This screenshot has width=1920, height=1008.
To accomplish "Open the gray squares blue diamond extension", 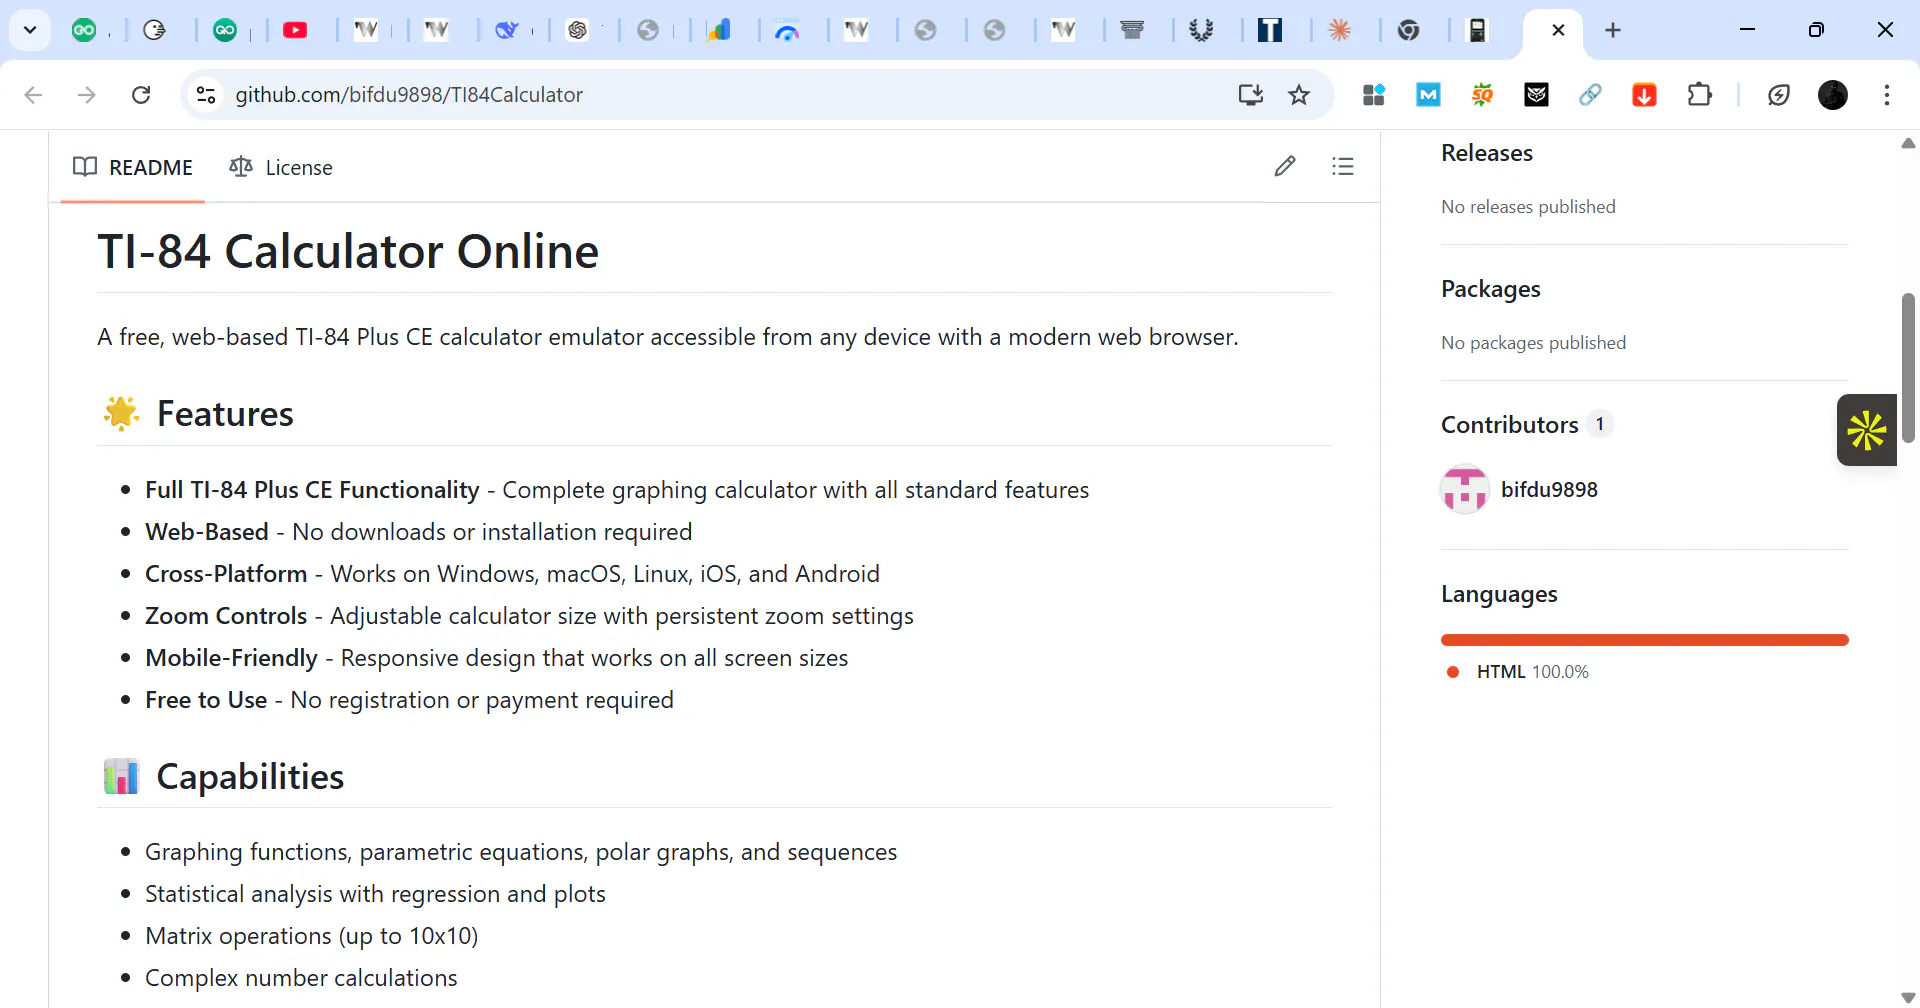I will tap(1374, 95).
